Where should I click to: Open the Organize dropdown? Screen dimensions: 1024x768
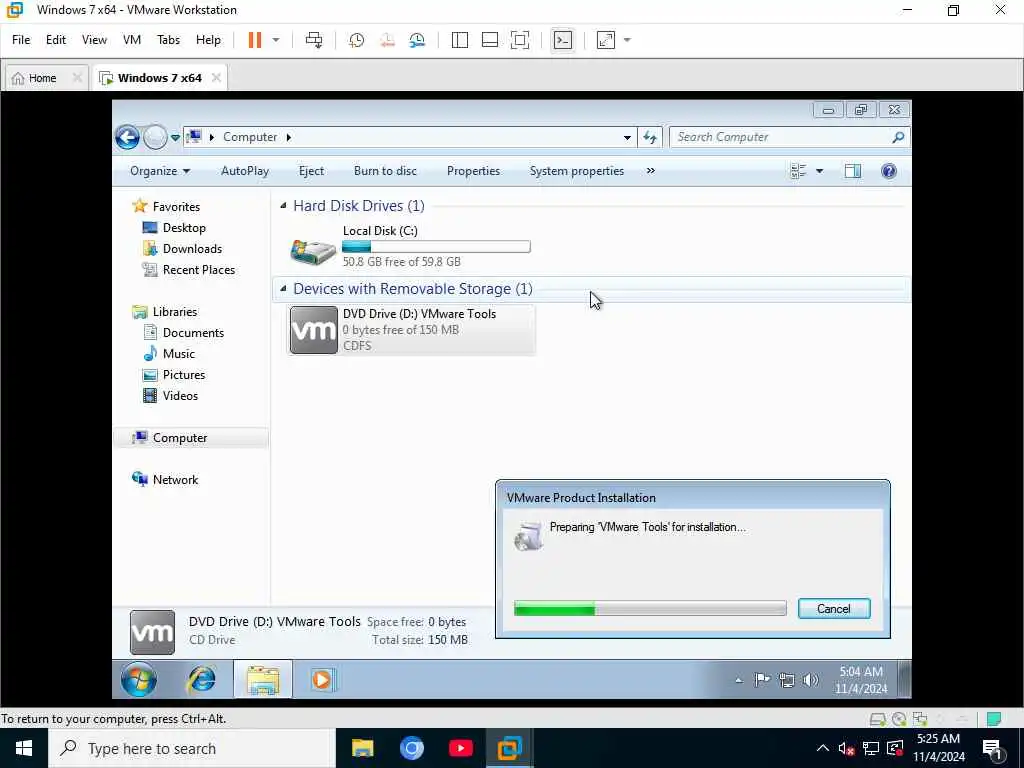coord(160,171)
